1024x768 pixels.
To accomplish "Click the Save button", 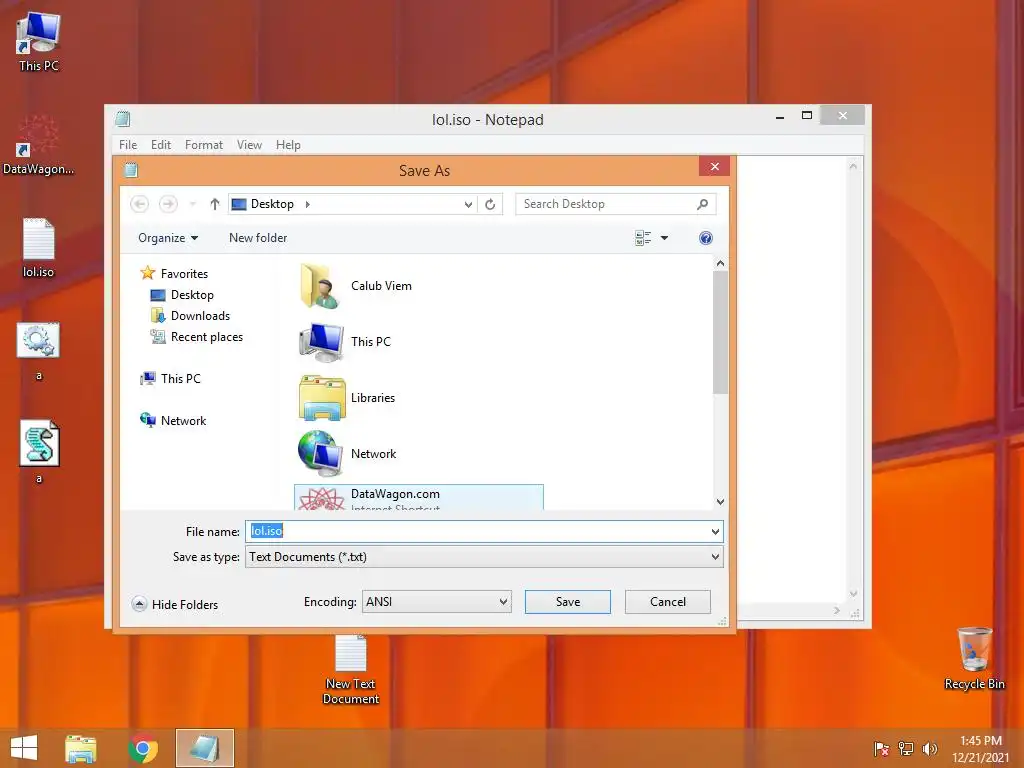I will (x=568, y=601).
